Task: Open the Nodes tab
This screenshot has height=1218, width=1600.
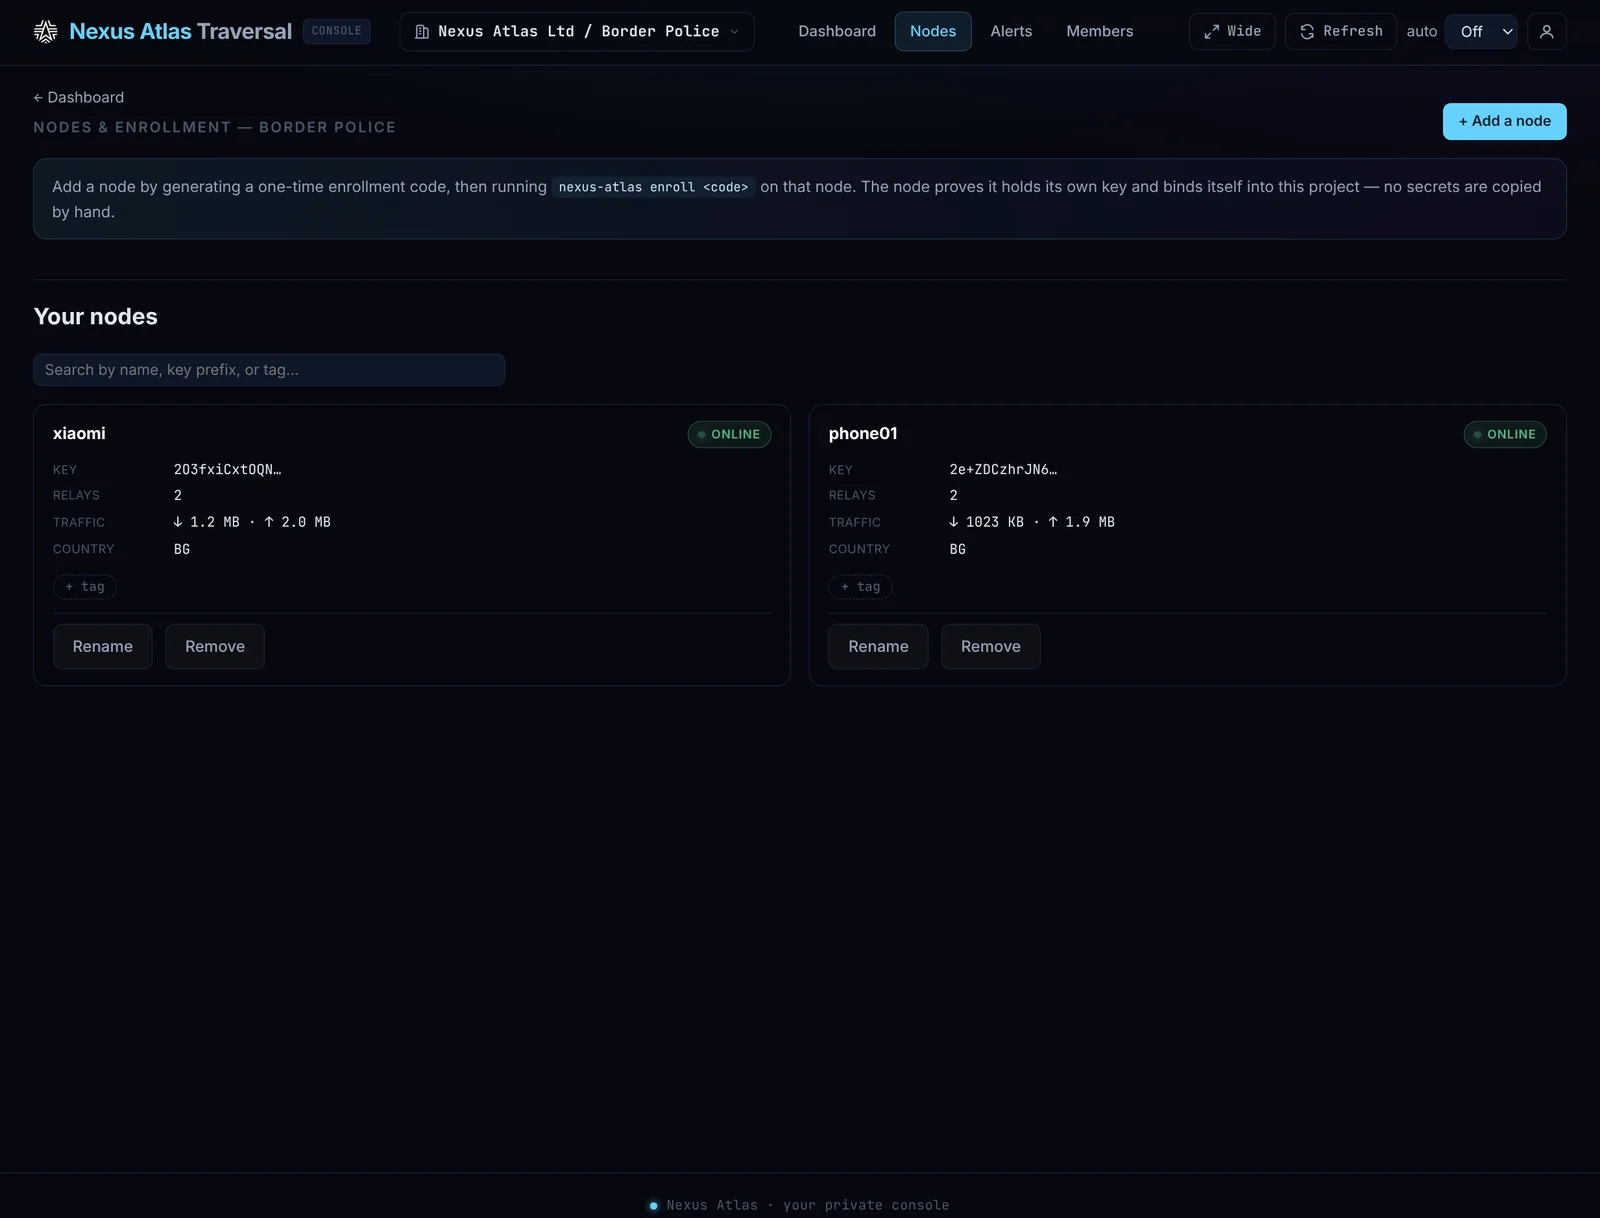Action: (933, 32)
